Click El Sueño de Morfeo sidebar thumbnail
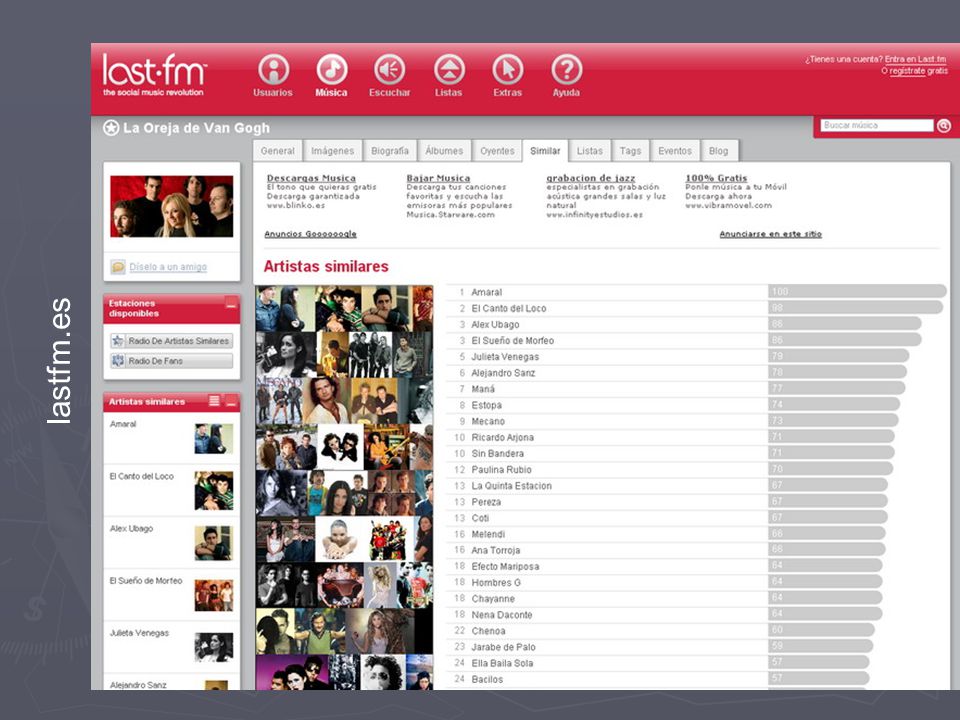 coord(214,595)
